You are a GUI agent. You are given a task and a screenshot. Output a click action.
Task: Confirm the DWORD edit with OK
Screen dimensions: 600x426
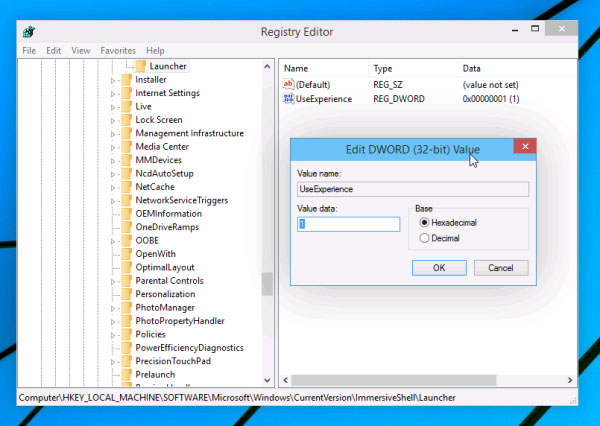pyautogui.click(x=439, y=268)
